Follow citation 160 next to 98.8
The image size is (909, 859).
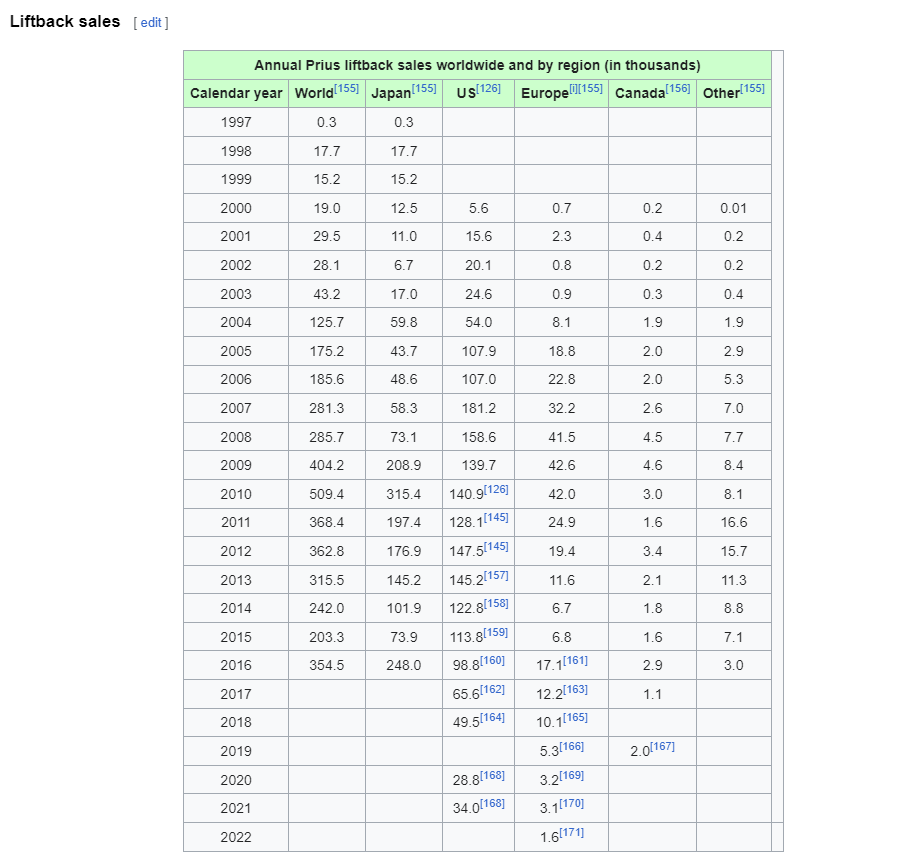[x=493, y=660]
